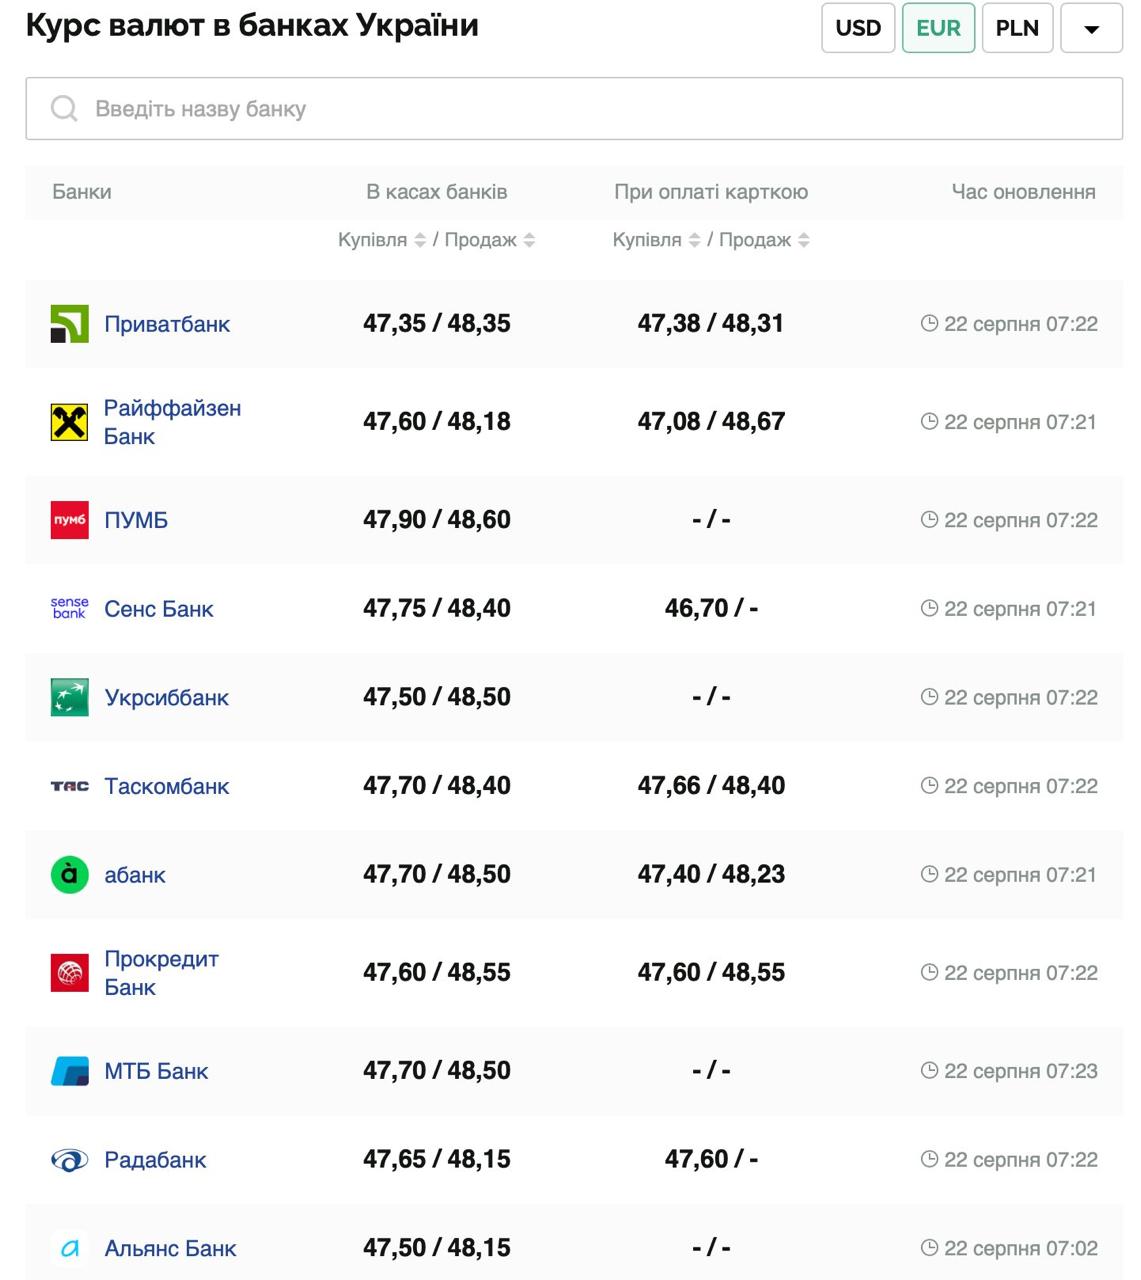Viewport: 1141px width, 1280px height.
Task: Open the Таскомбанк link
Action: point(166,787)
